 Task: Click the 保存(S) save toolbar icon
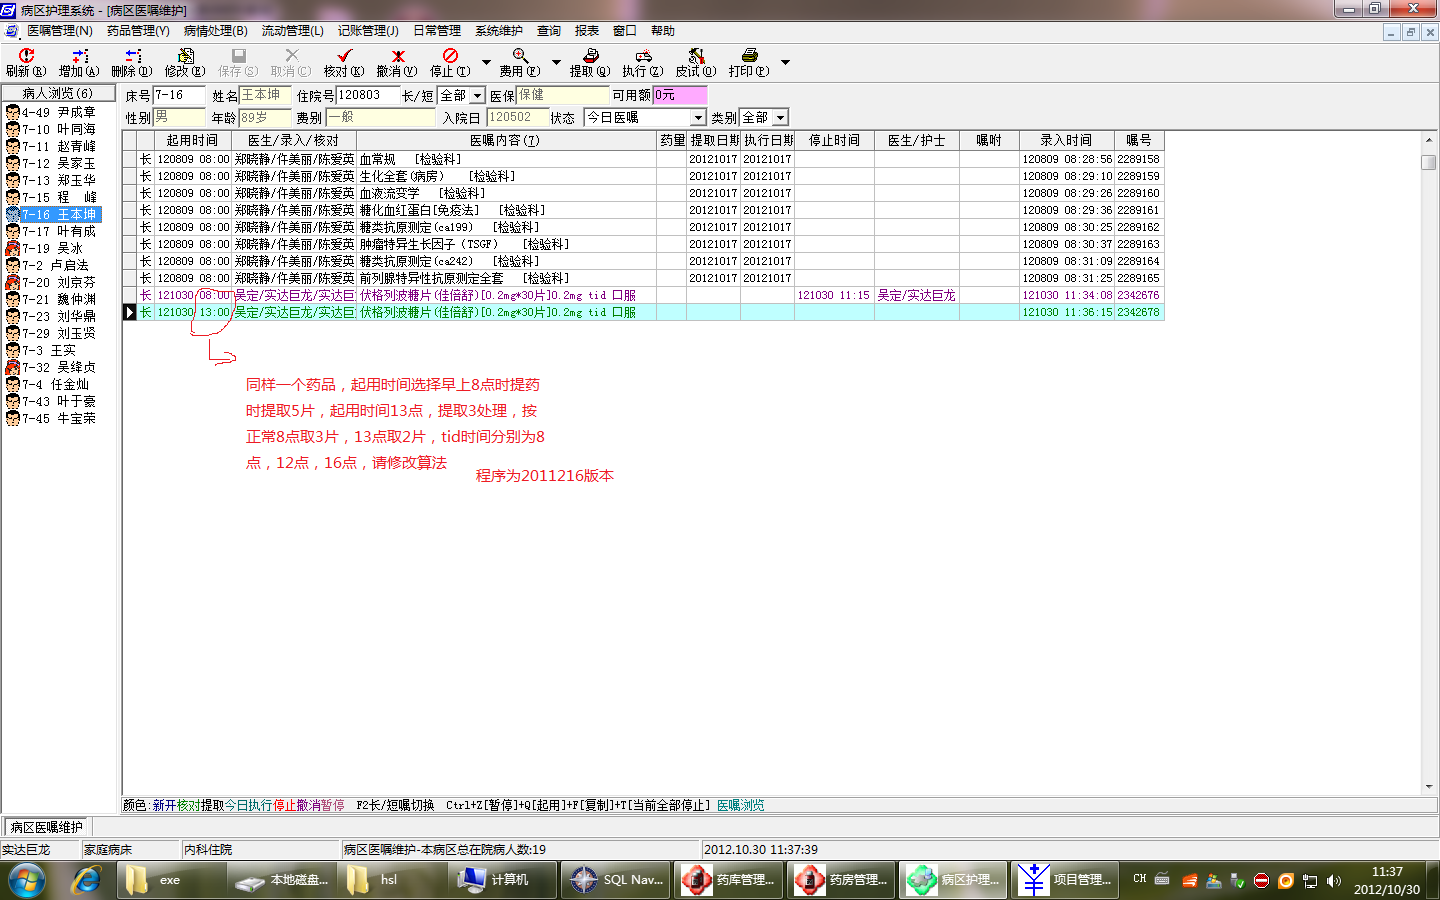[238, 62]
